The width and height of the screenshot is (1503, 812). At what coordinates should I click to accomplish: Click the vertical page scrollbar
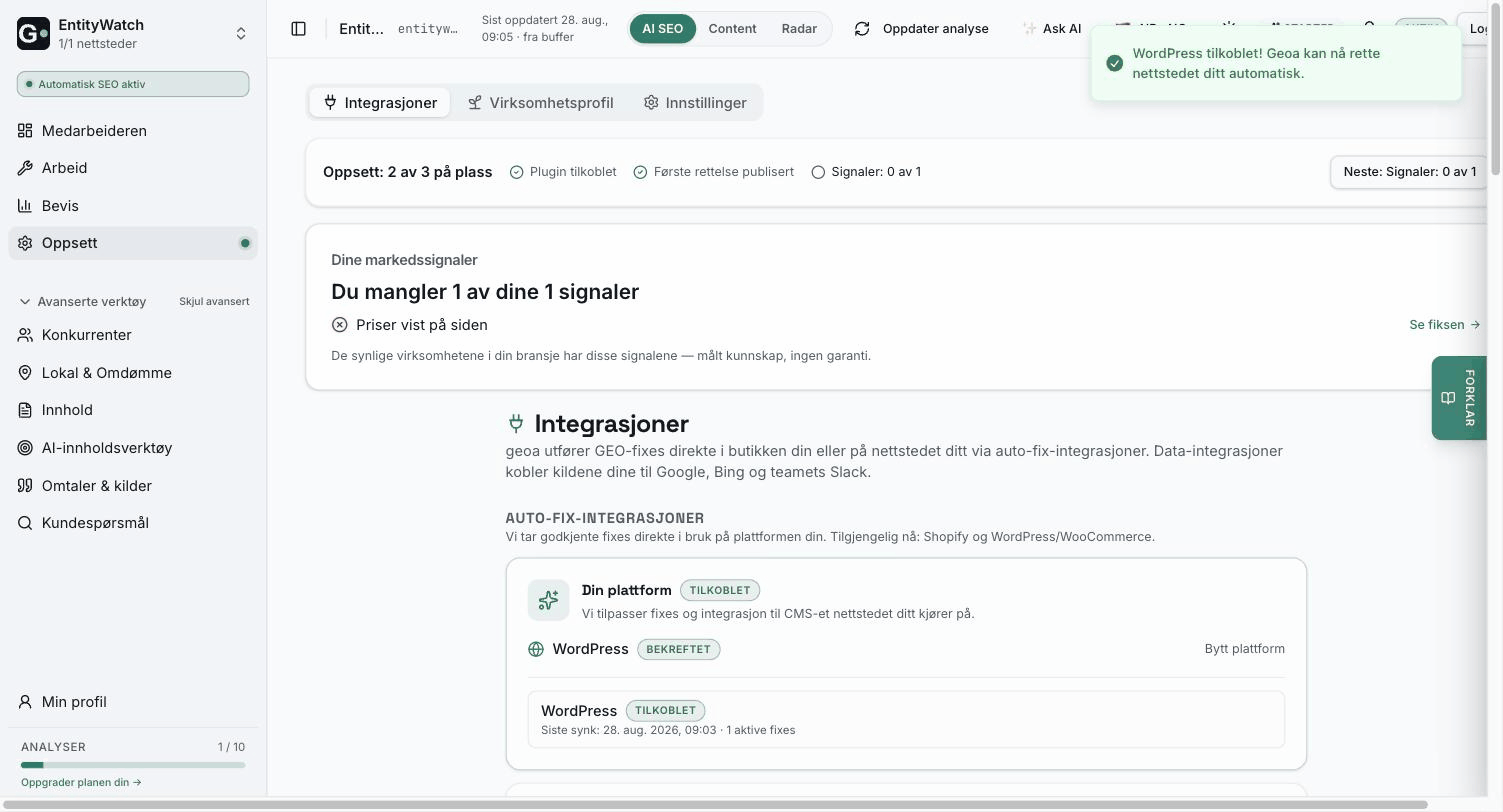tap(1496, 90)
